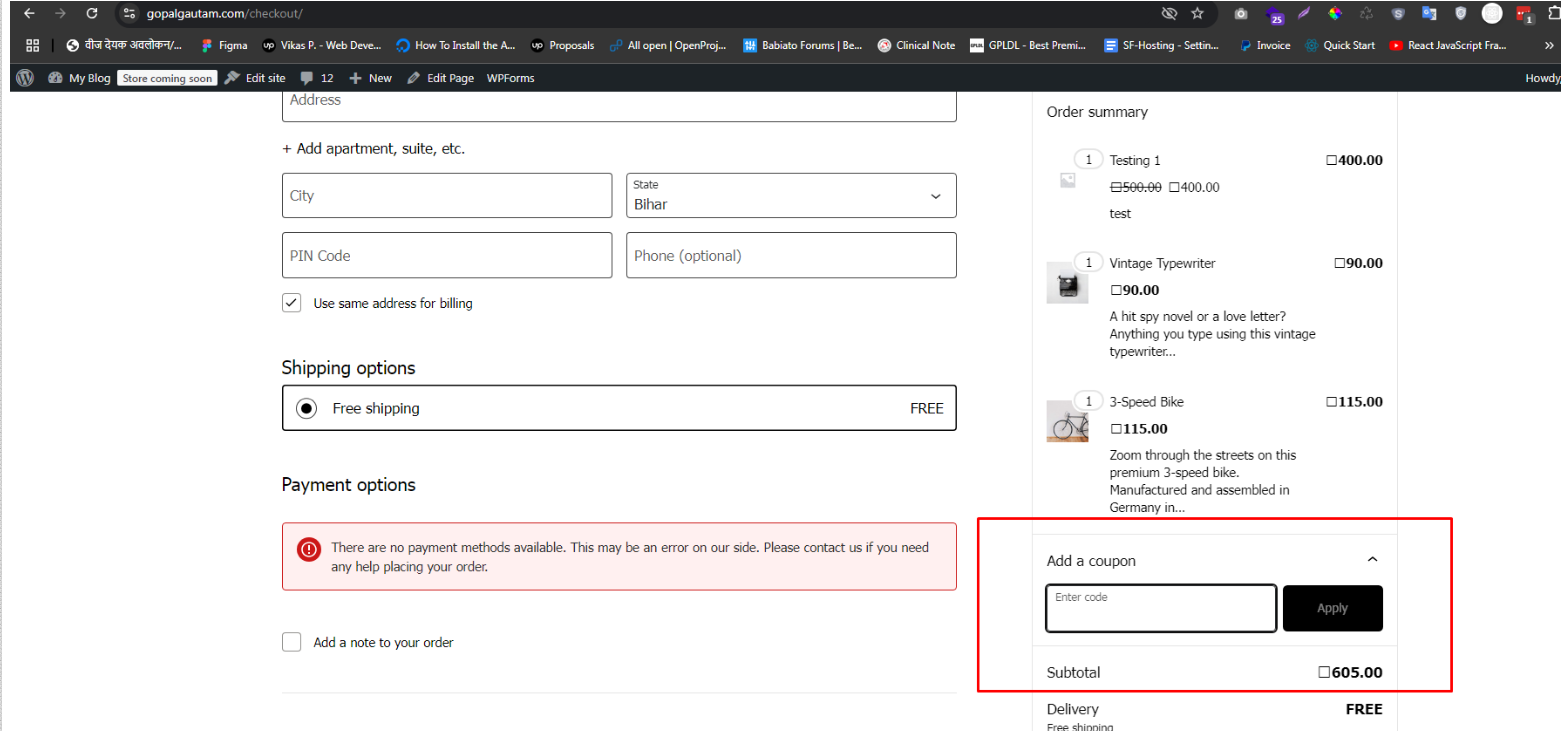The image size is (1563, 731).
Task: Open the State dropdown showing Bihar
Action: [790, 196]
